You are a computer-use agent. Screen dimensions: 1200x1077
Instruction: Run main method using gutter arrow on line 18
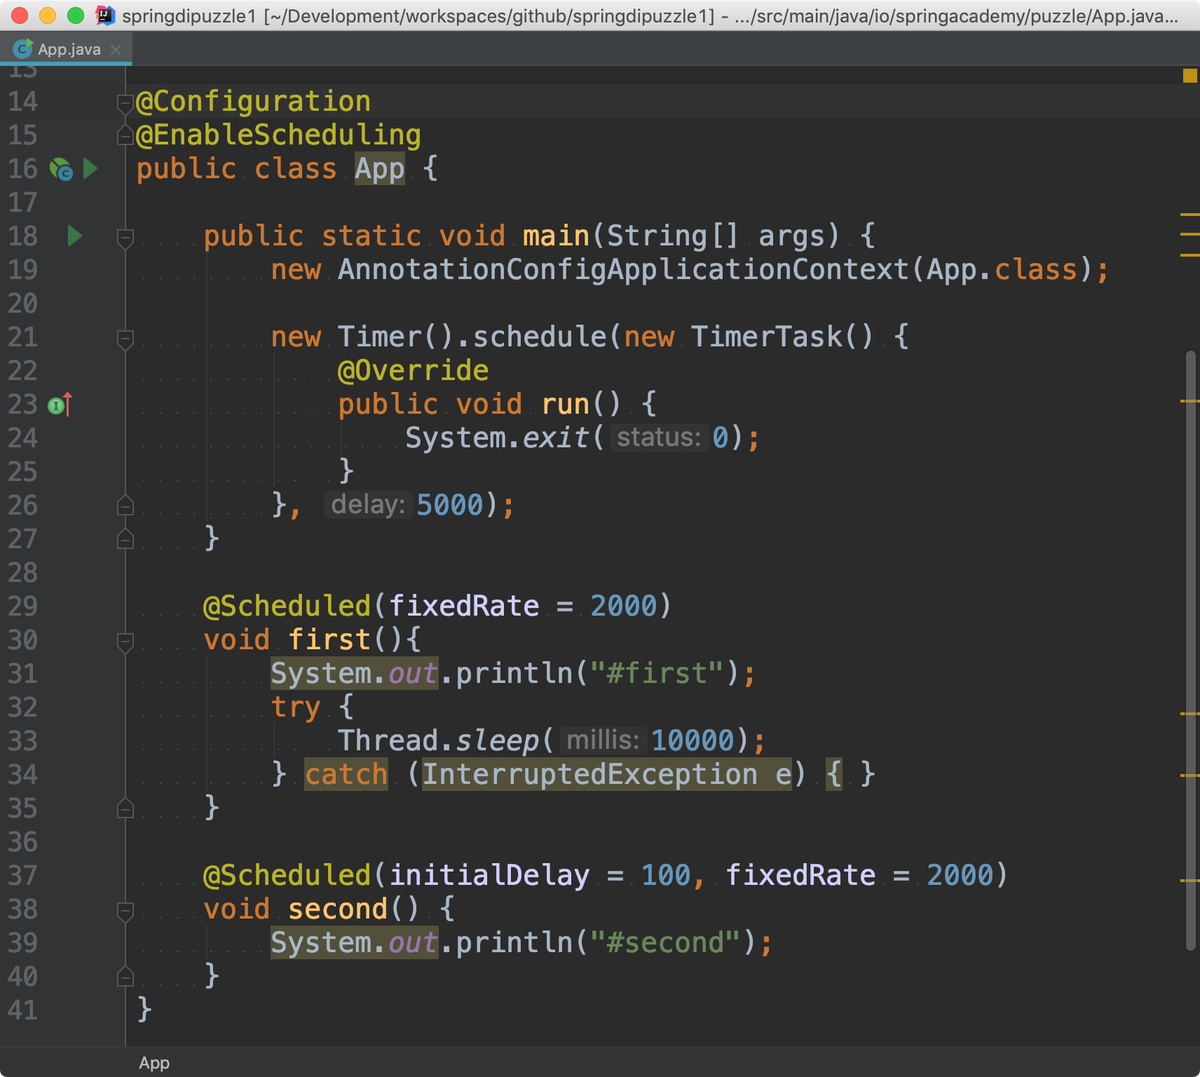pos(75,236)
